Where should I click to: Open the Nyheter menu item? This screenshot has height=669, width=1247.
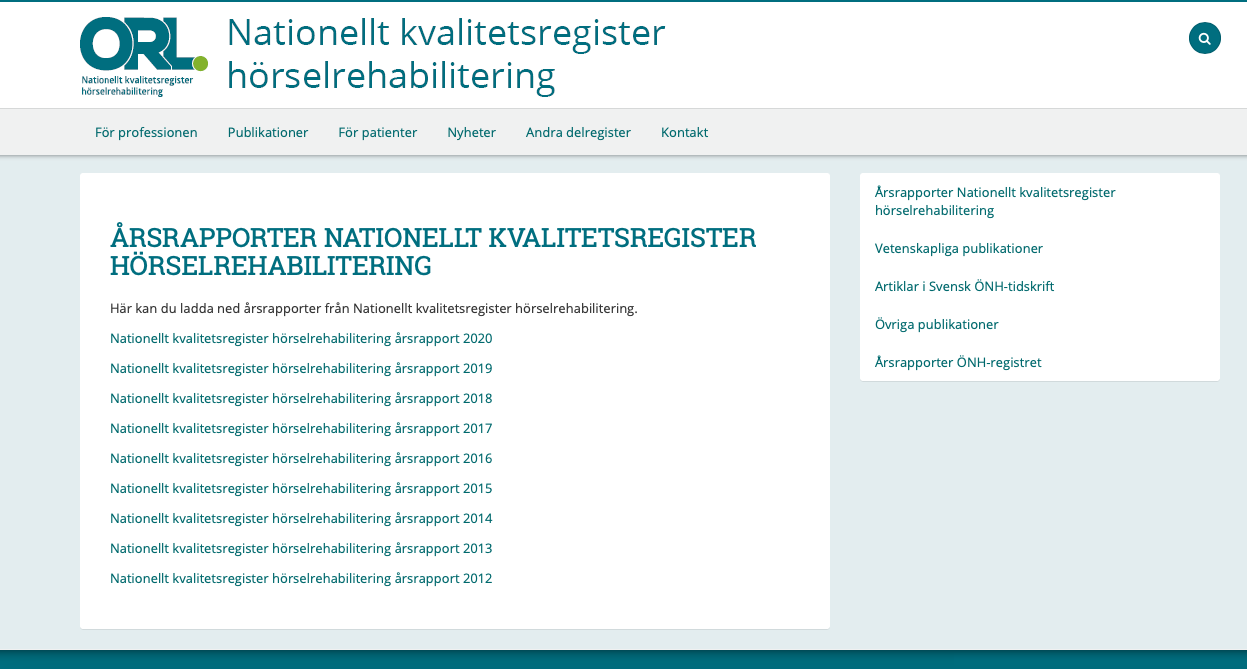coord(471,132)
